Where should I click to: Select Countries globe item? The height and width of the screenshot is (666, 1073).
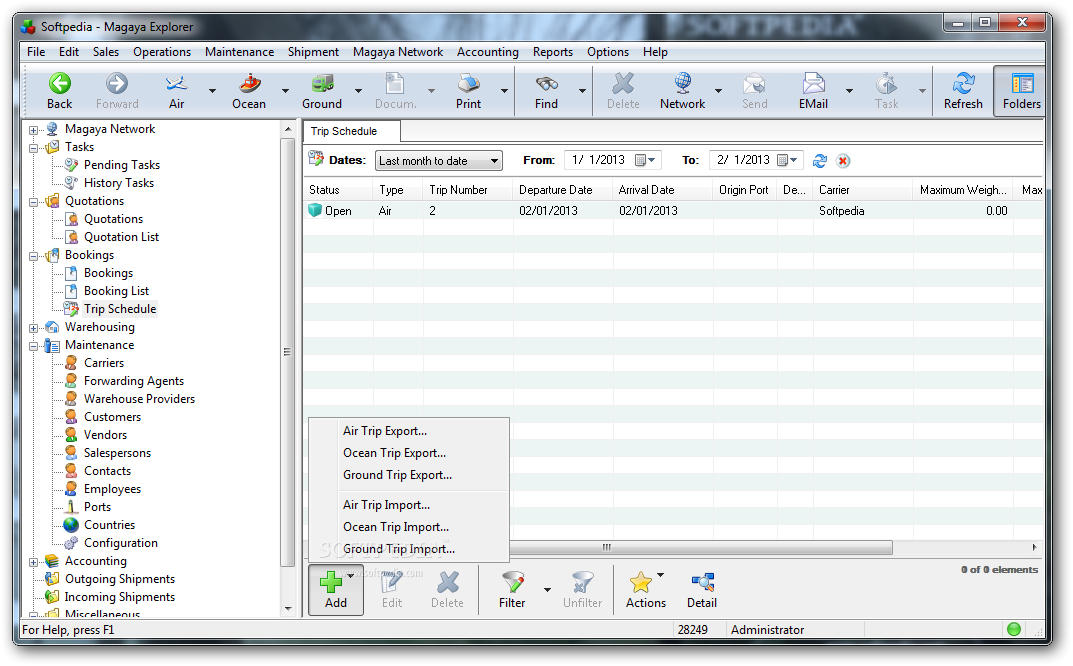(x=109, y=525)
